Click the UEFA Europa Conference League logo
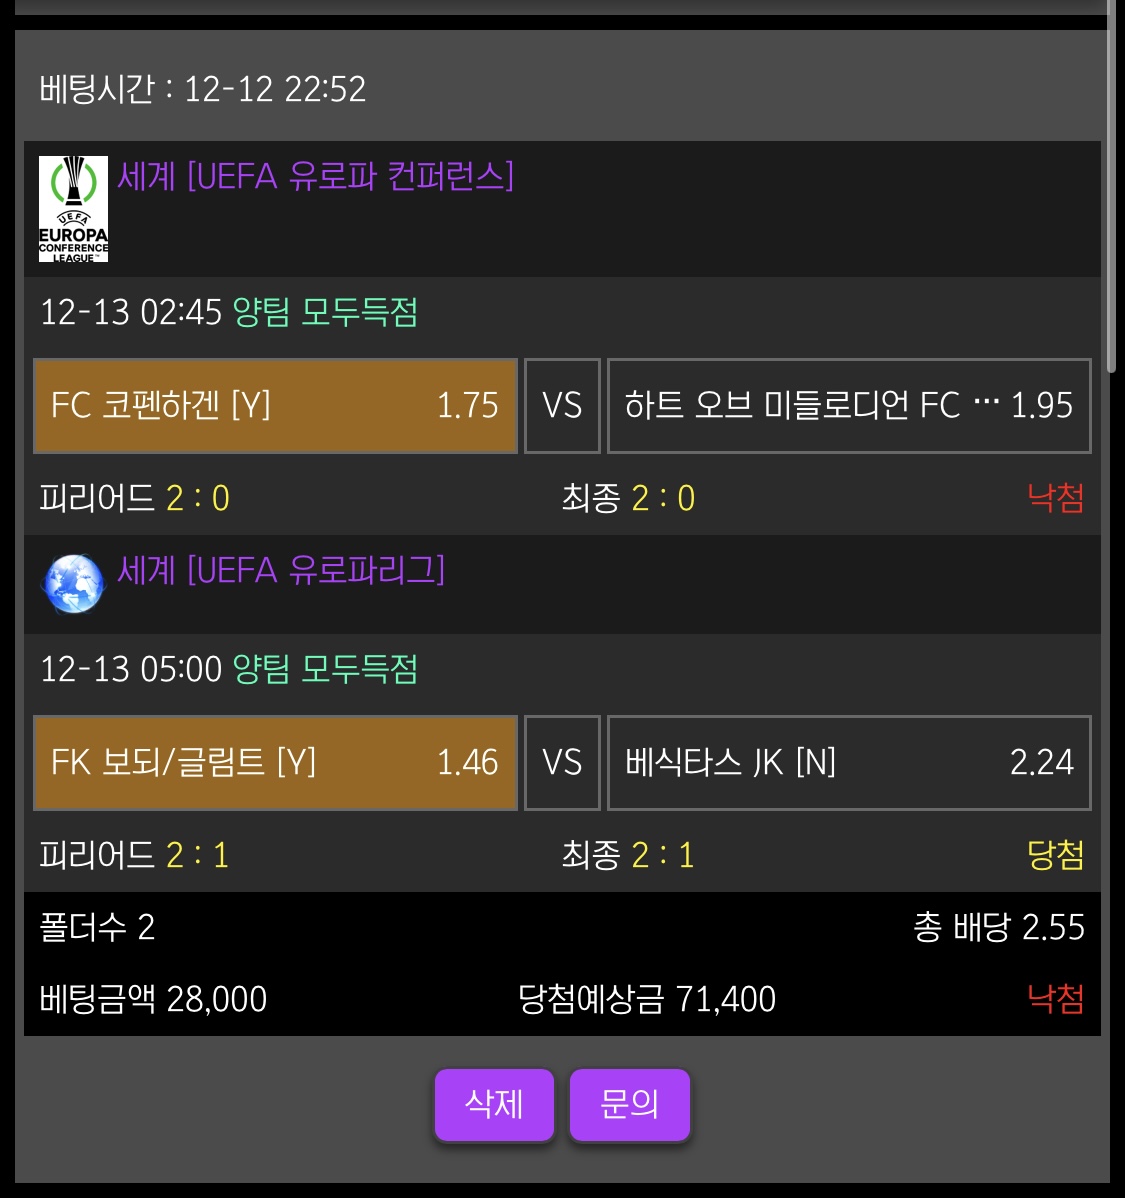The height and width of the screenshot is (1198, 1125). (73, 209)
